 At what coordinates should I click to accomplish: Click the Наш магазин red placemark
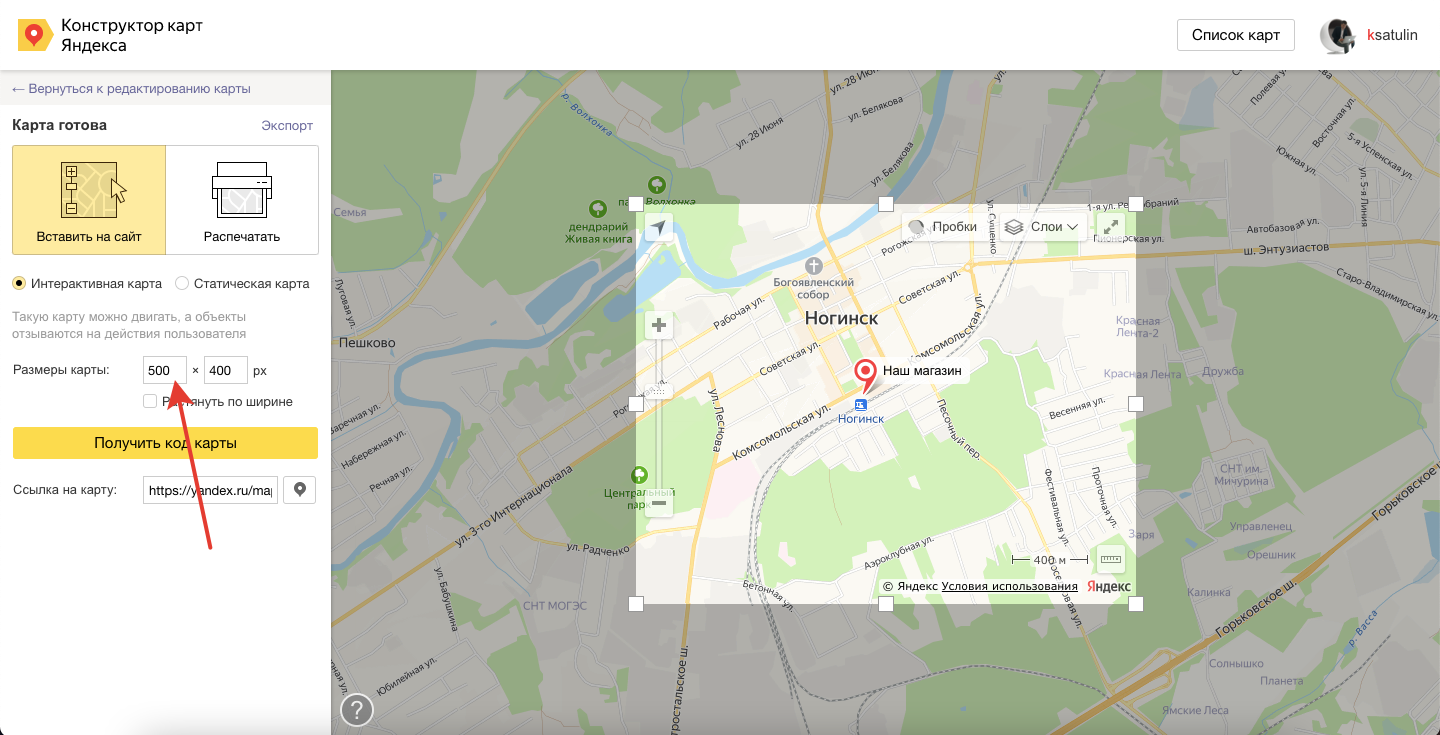point(866,376)
